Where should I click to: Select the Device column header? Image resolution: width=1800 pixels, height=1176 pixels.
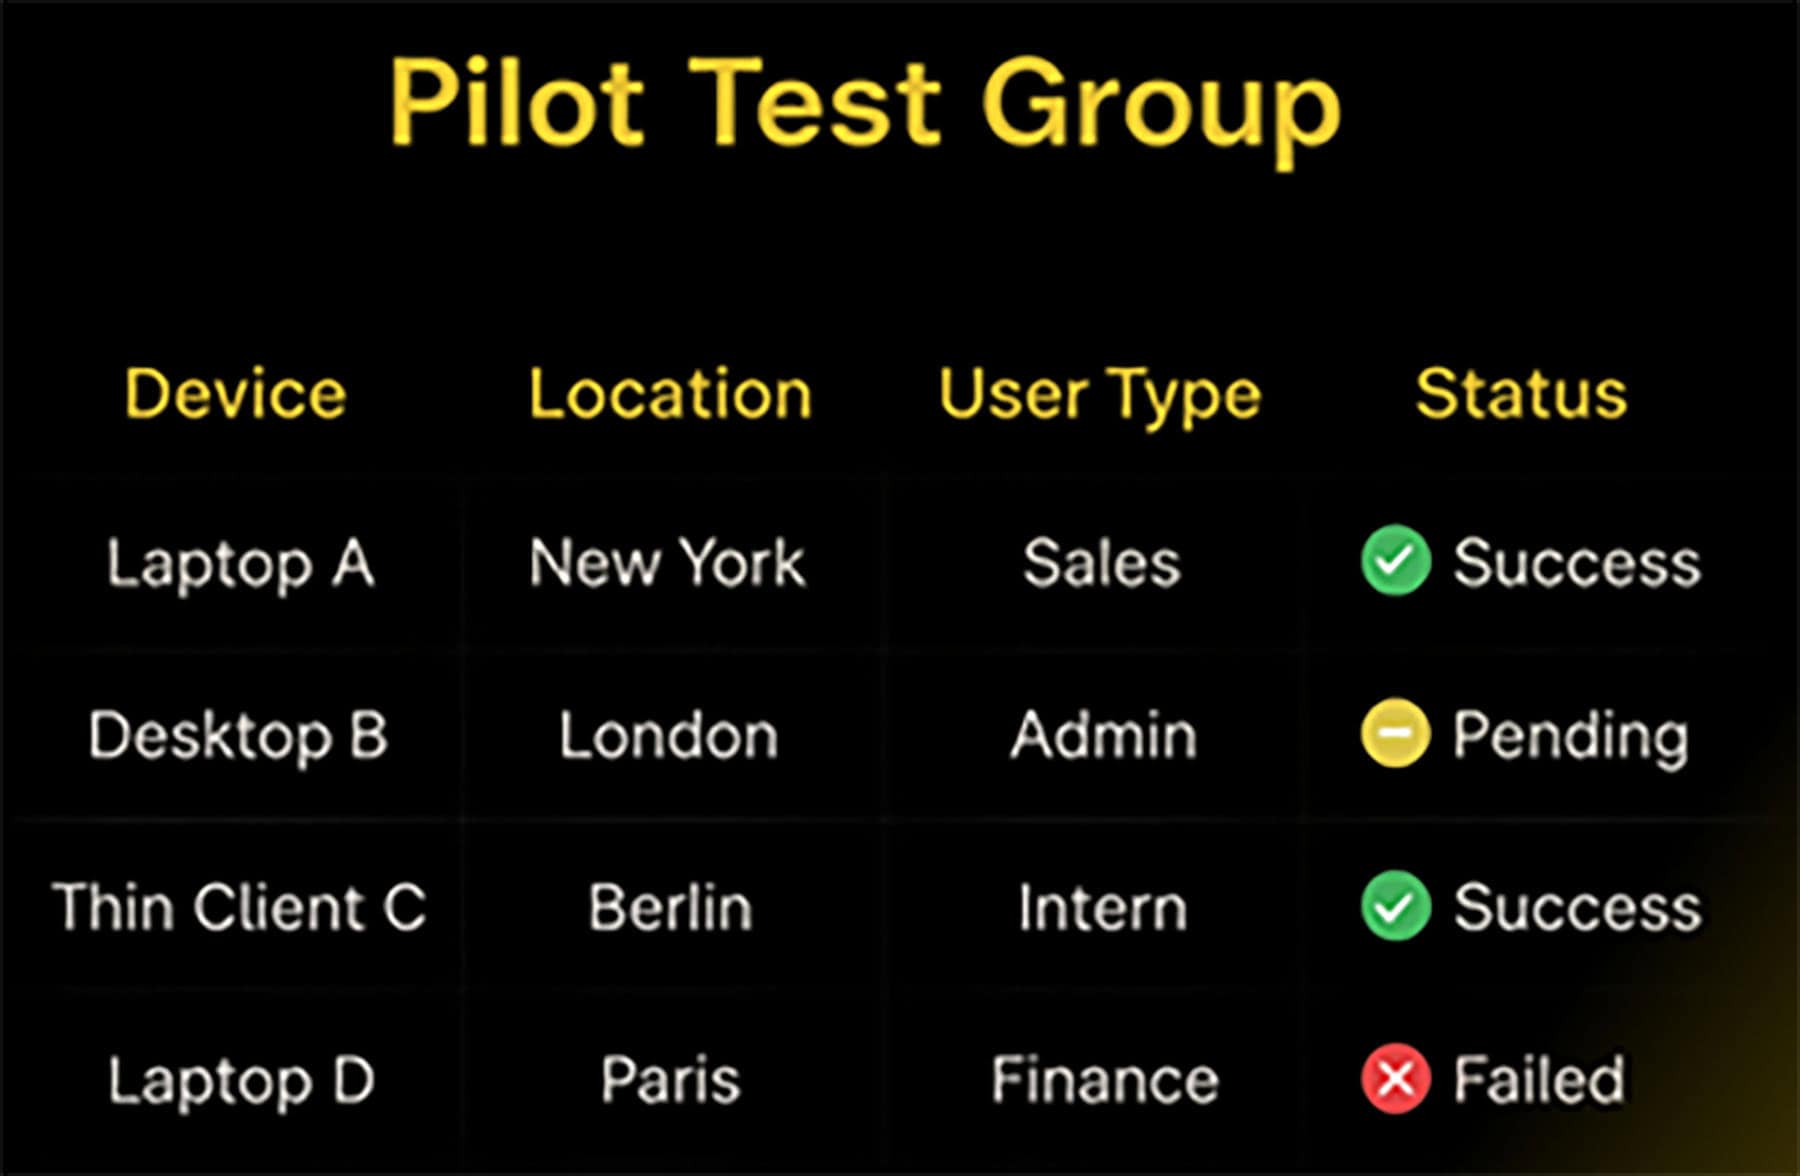click(236, 393)
